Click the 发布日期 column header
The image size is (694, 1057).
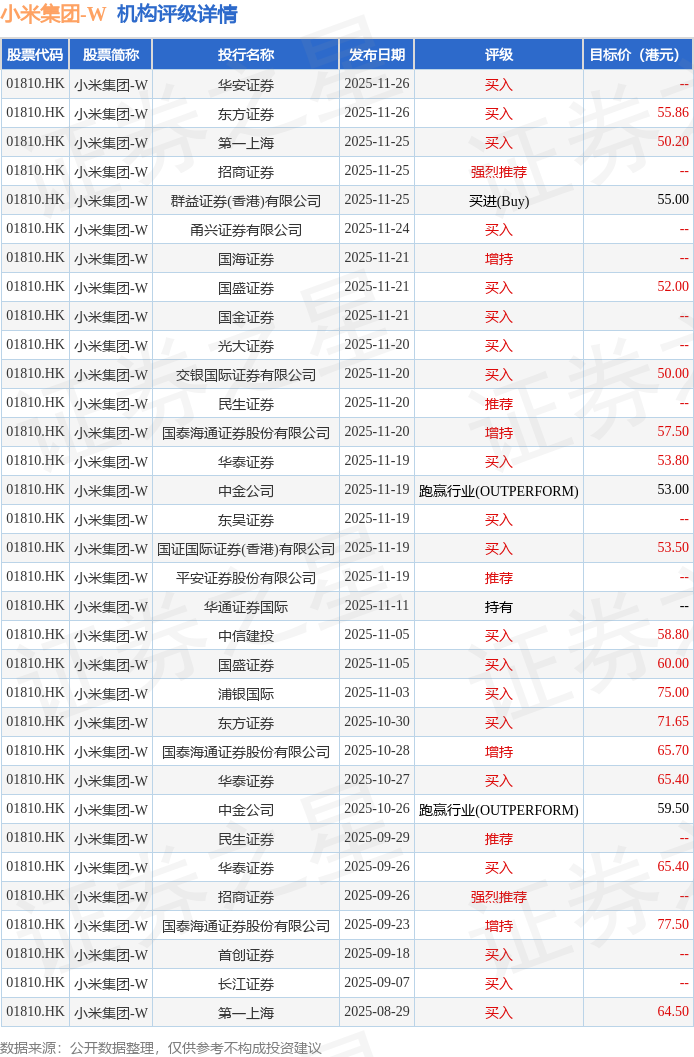pos(377,55)
